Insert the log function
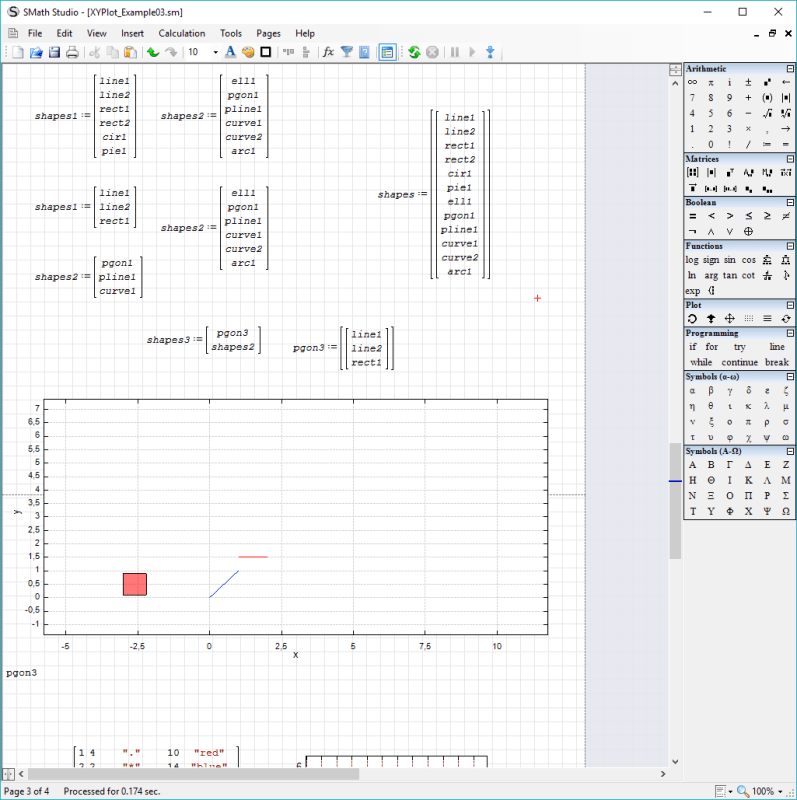 coord(692,260)
